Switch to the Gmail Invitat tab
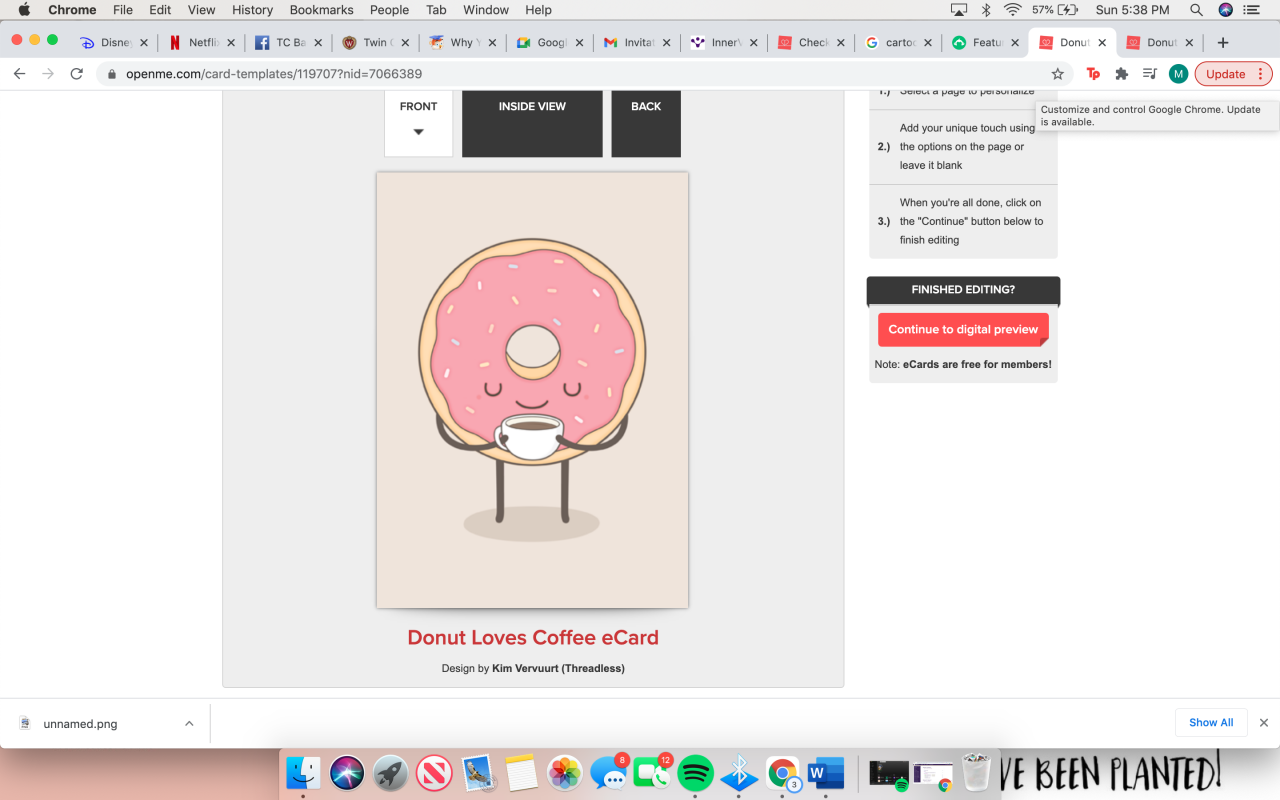This screenshot has height=800, width=1280. tap(636, 43)
